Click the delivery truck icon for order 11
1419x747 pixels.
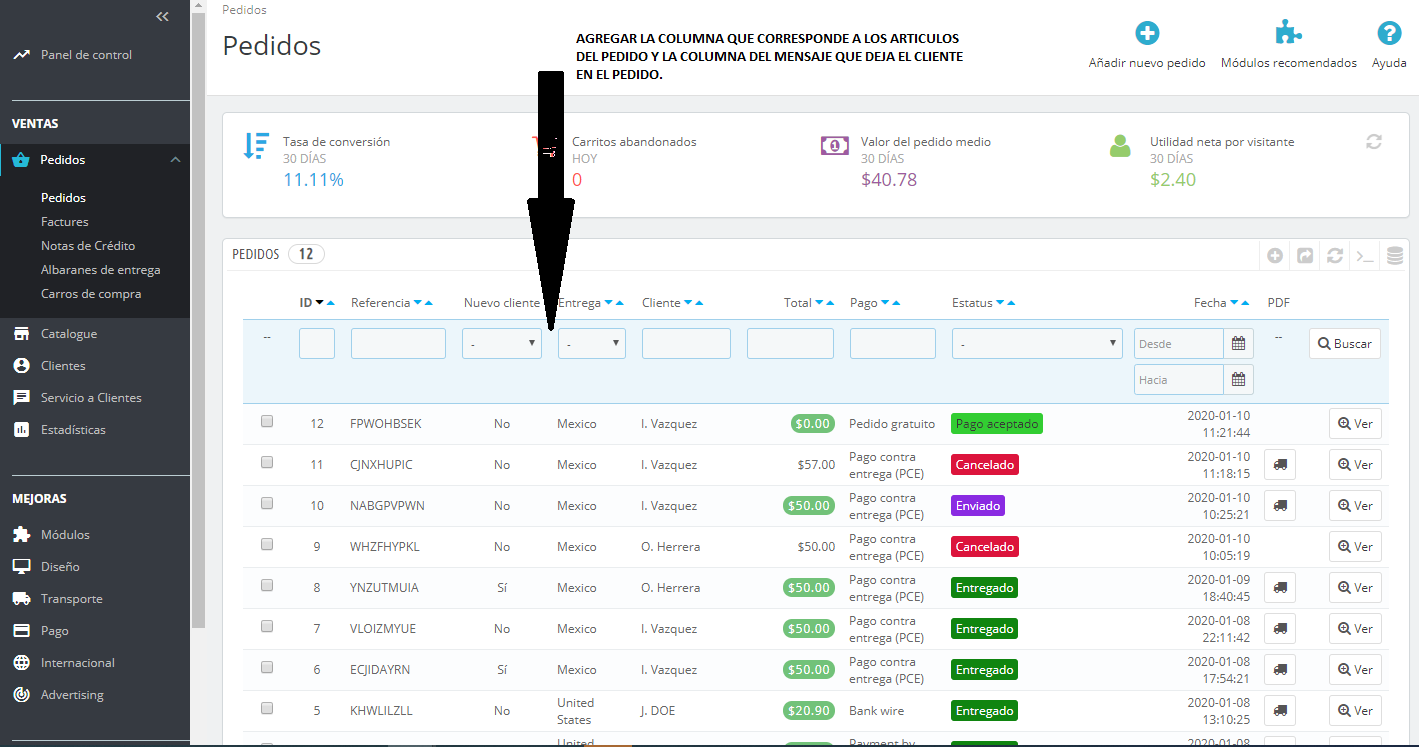click(x=1280, y=465)
